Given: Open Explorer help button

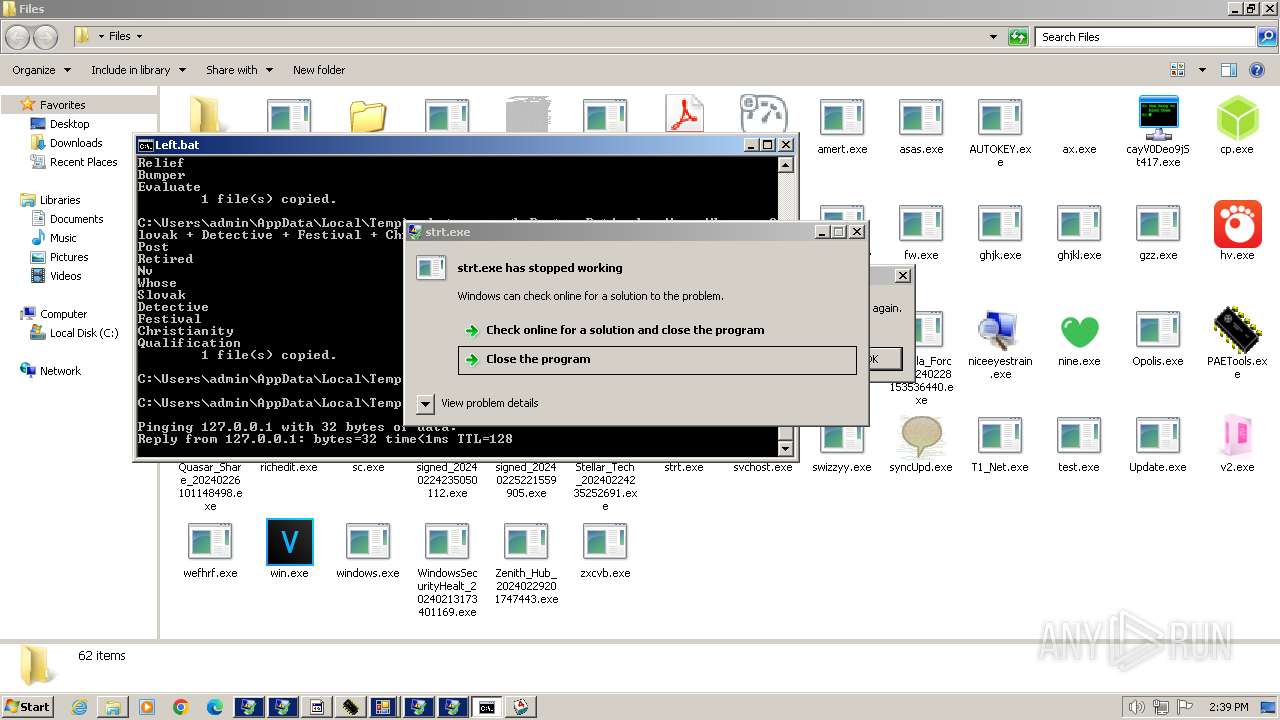Looking at the screenshot, I should 1259,70.
